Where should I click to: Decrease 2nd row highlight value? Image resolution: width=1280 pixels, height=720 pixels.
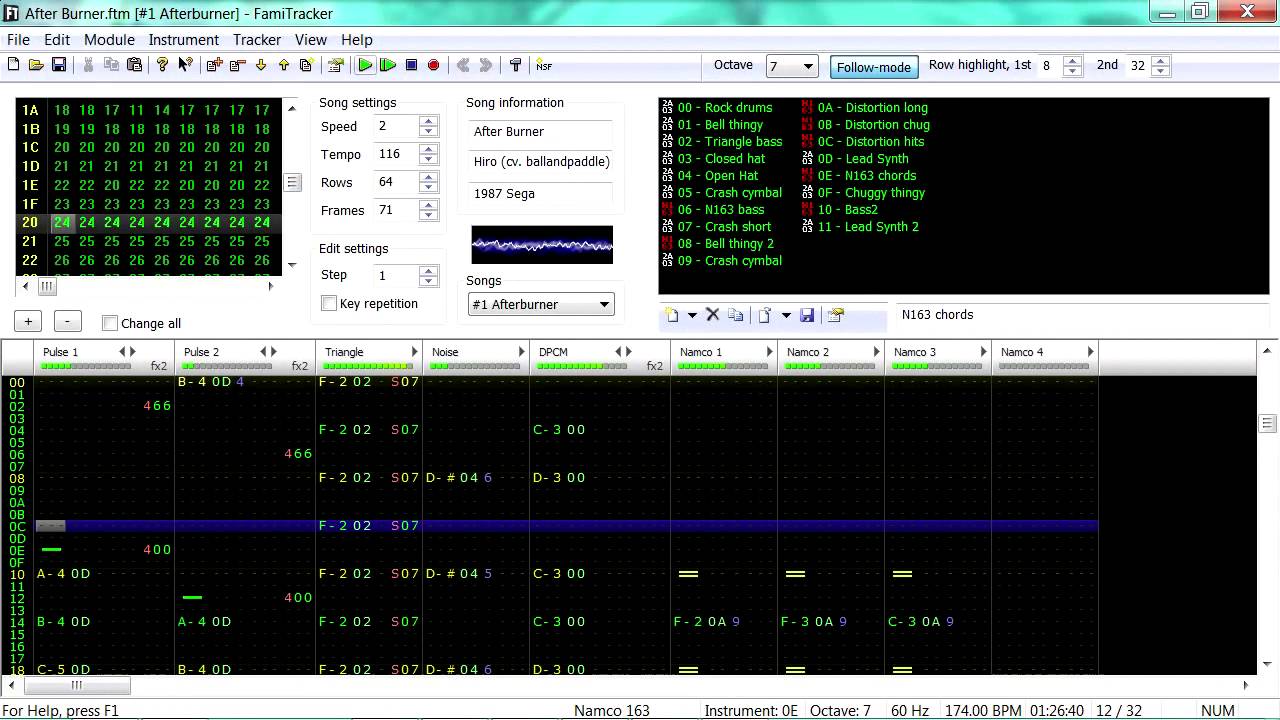1161,72
